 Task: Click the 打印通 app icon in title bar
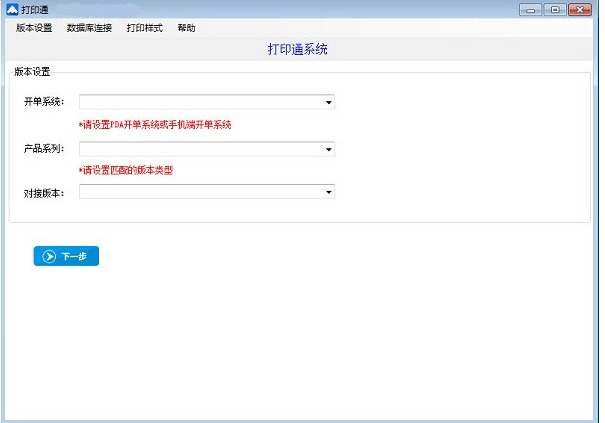[12, 9]
